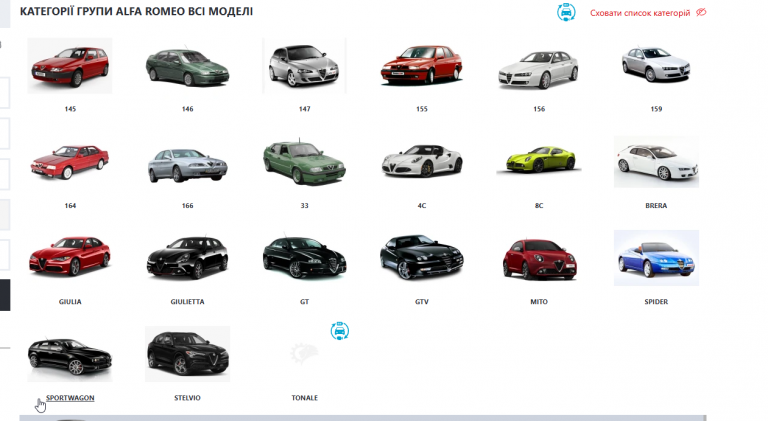Open the black Sportwagon car image
768x421 pixels.
pyautogui.click(x=70, y=354)
